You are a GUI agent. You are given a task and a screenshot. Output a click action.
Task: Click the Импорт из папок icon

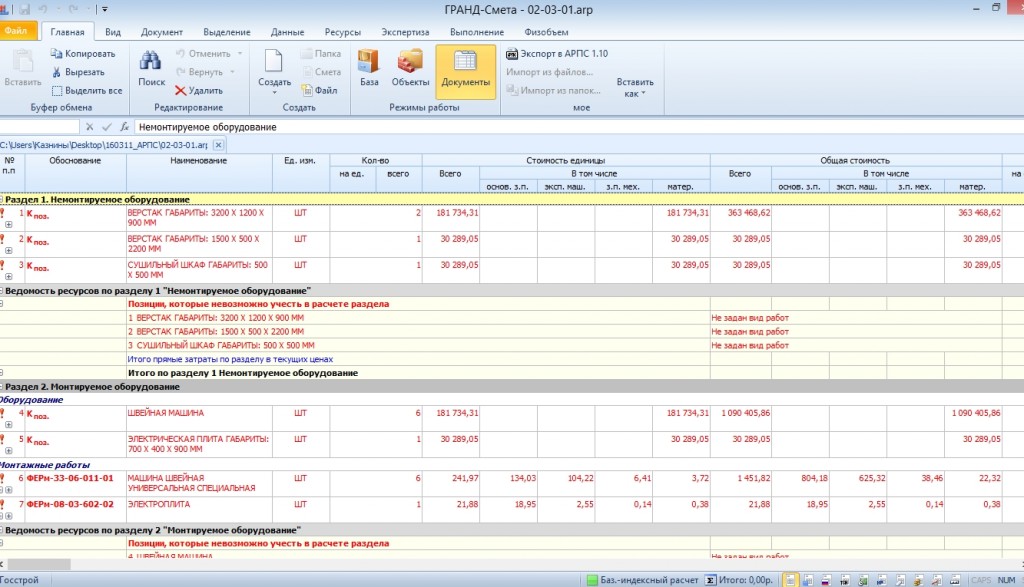[512, 90]
